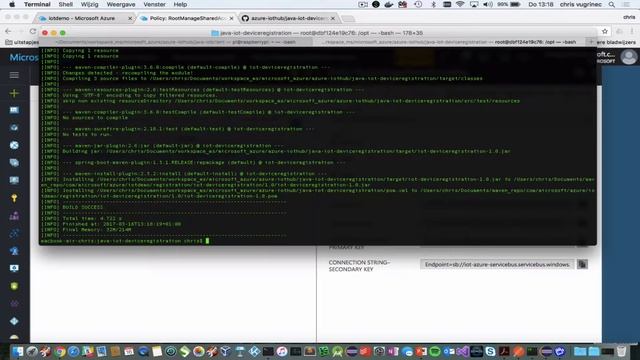Open Keynote from the Dock

point(240,352)
